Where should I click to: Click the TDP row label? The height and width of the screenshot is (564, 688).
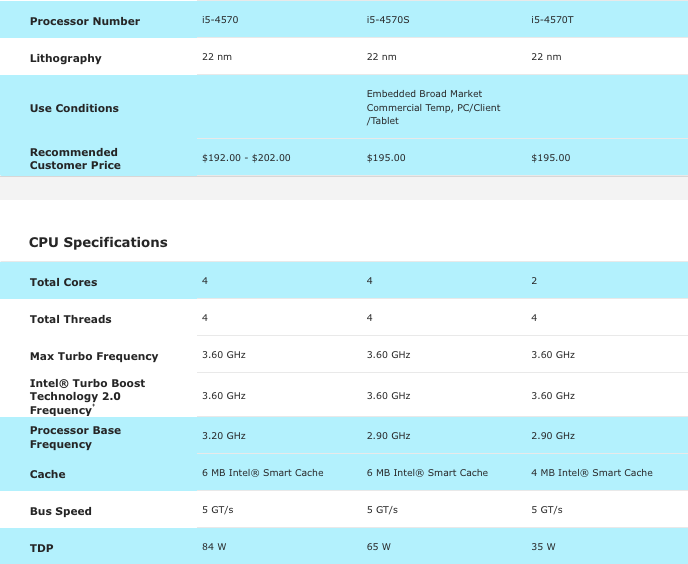[x=42, y=548]
